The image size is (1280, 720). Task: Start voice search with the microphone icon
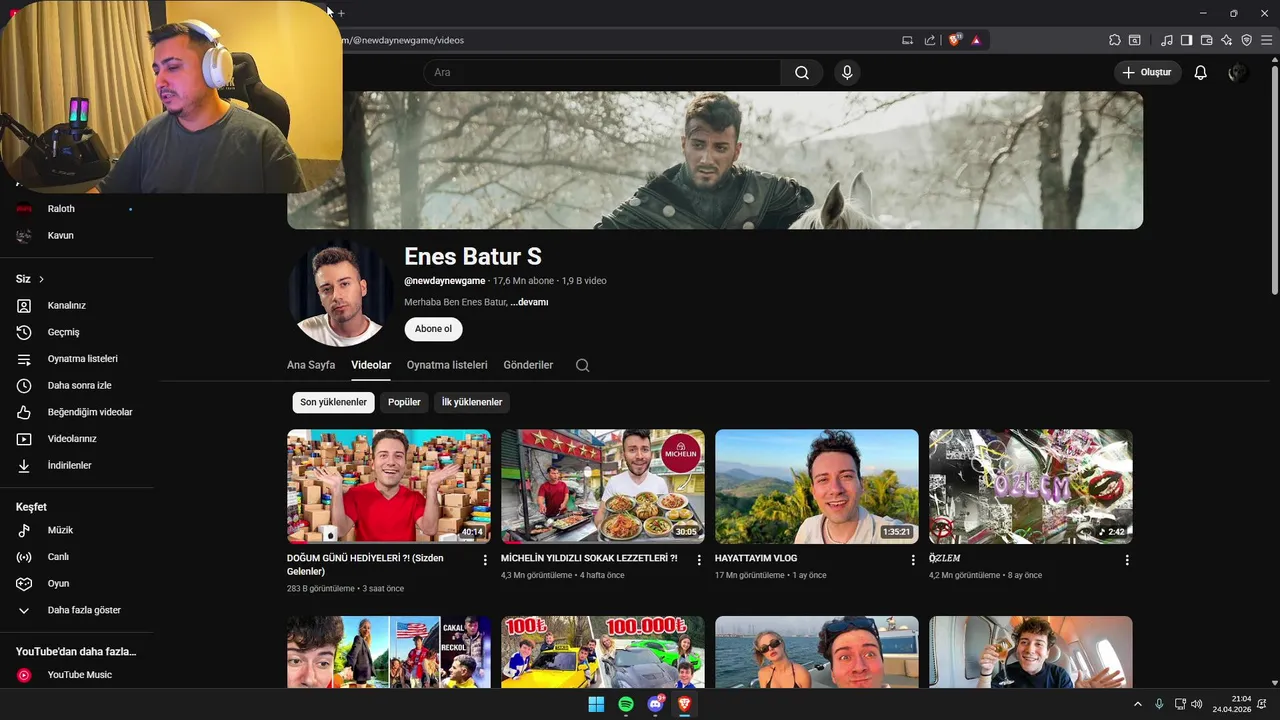[847, 73]
